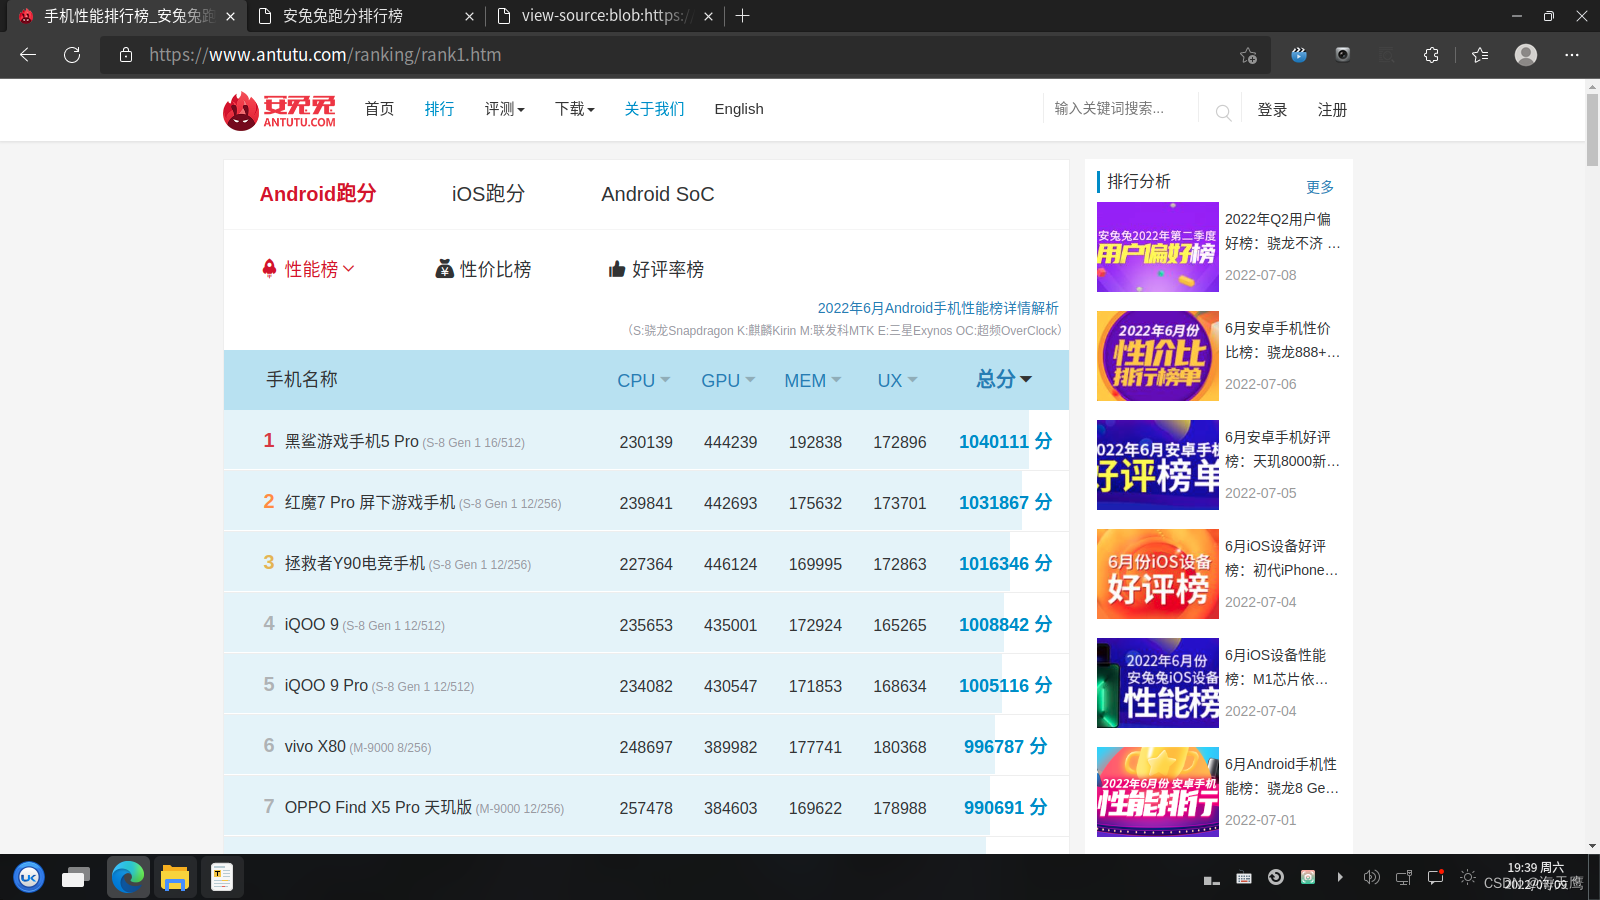The image size is (1600, 900).
Task: Open 排行 in navigation
Action: click(x=439, y=109)
